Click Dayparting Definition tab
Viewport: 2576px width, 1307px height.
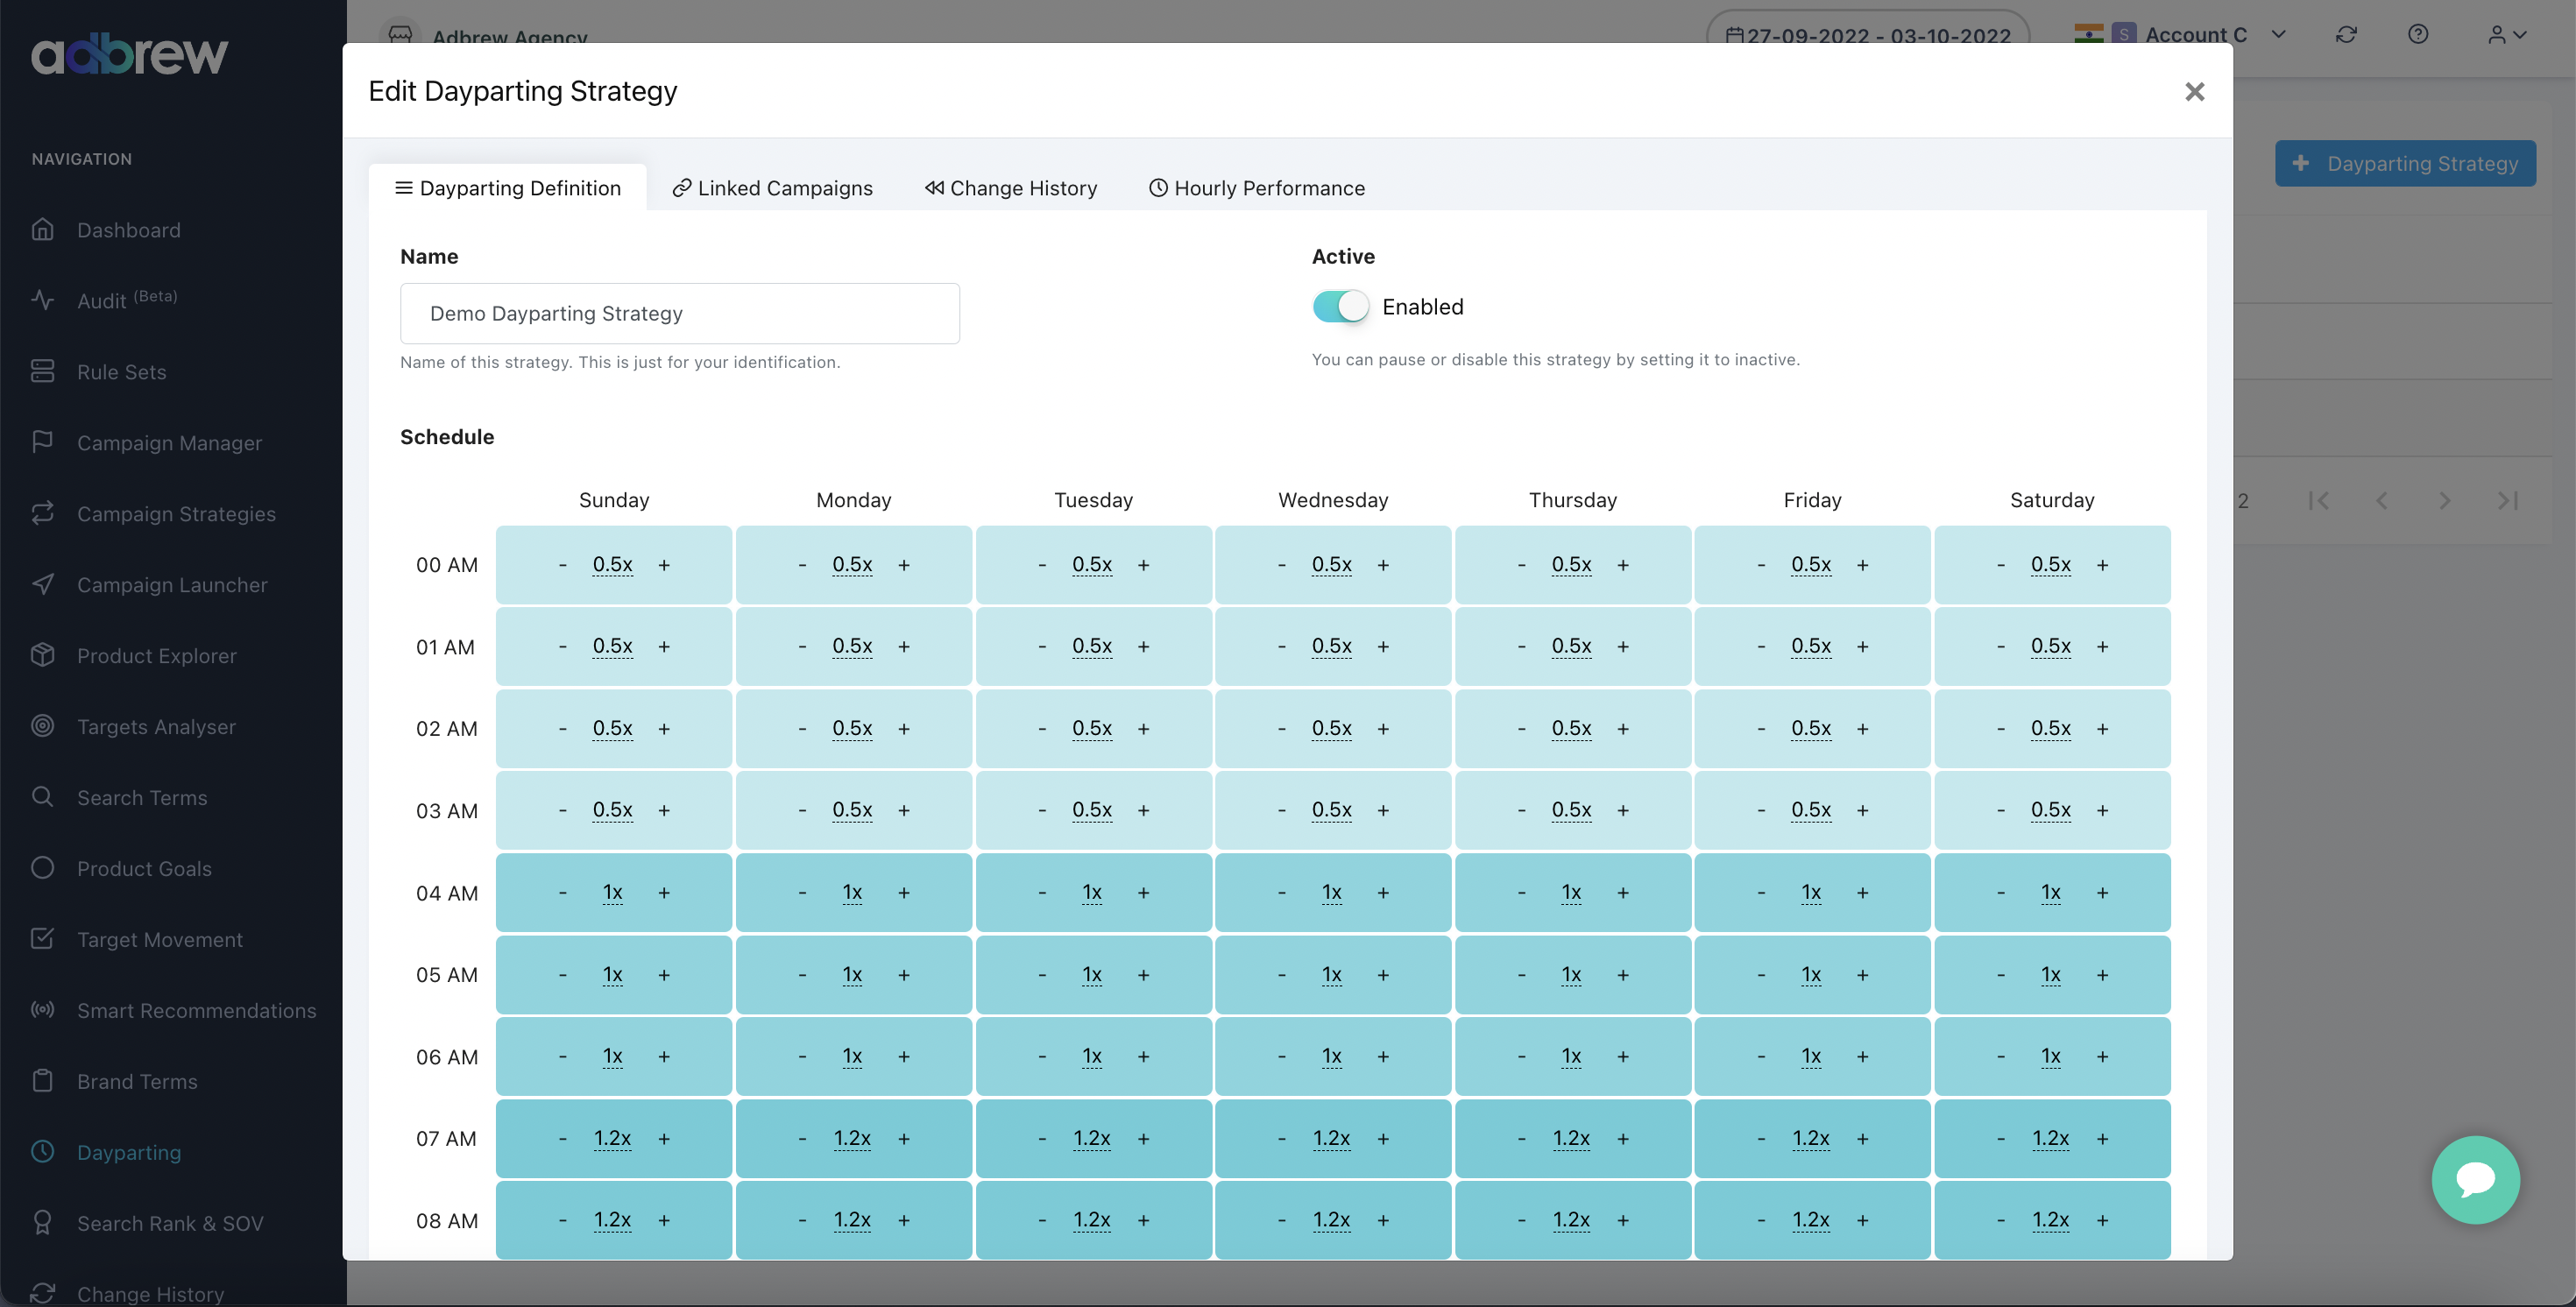pyautogui.click(x=506, y=187)
